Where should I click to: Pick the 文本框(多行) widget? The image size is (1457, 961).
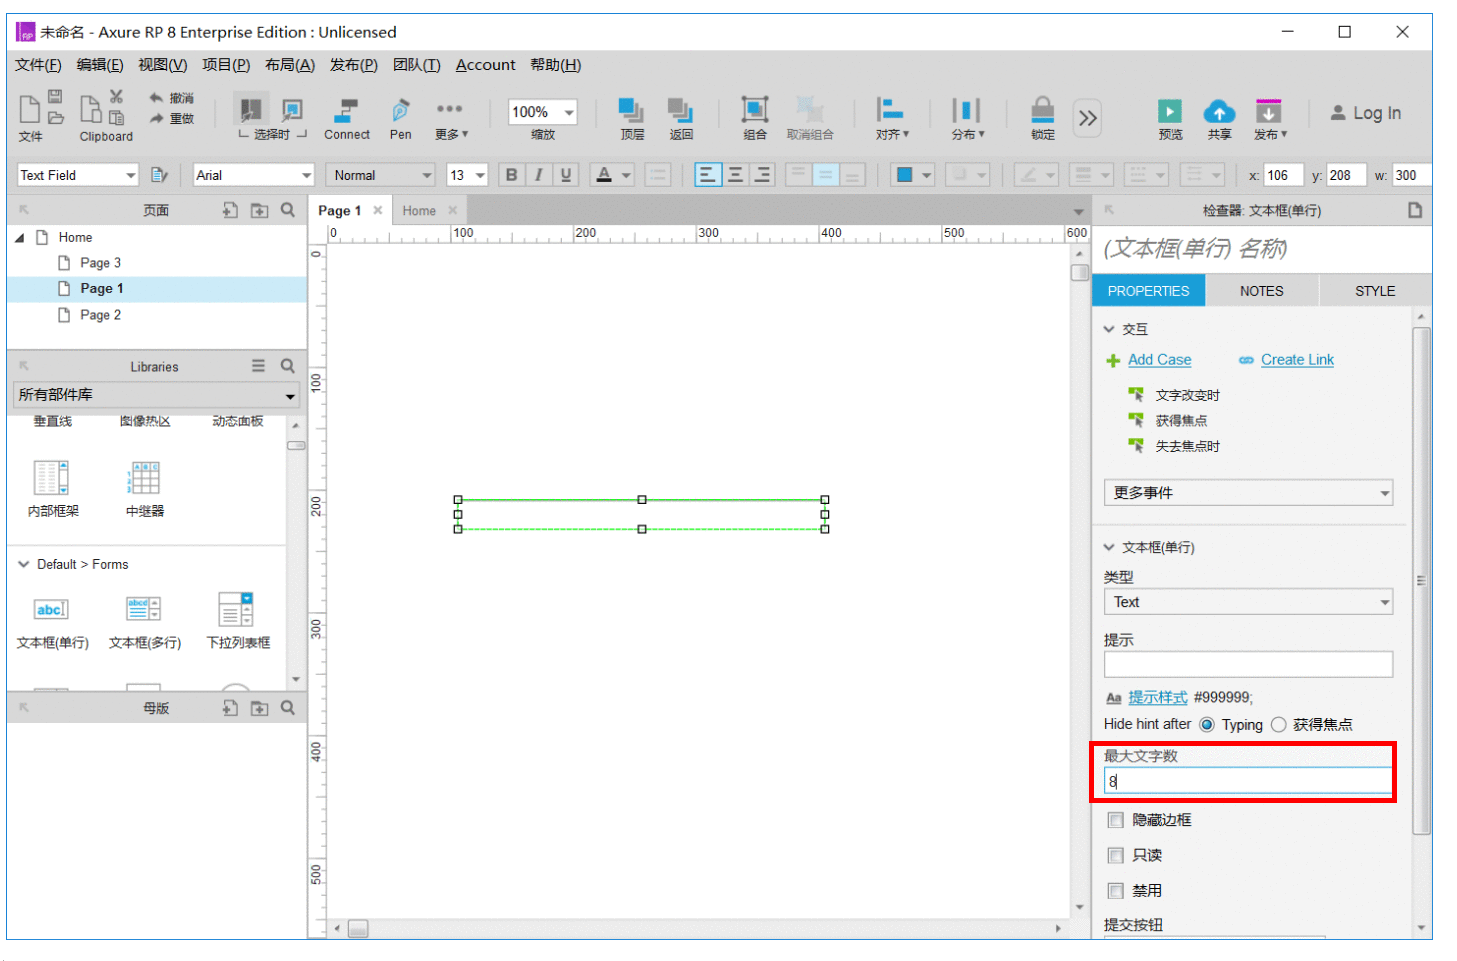tap(144, 621)
